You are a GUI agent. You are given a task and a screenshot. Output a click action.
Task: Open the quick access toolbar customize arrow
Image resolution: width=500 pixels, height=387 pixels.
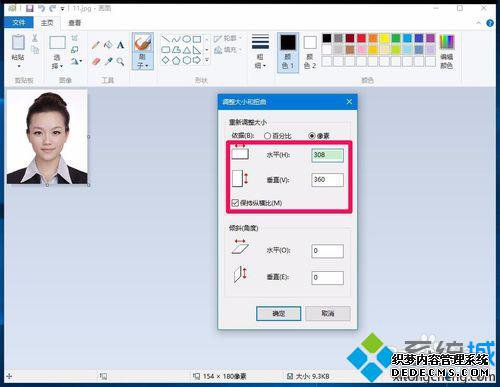coord(62,9)
